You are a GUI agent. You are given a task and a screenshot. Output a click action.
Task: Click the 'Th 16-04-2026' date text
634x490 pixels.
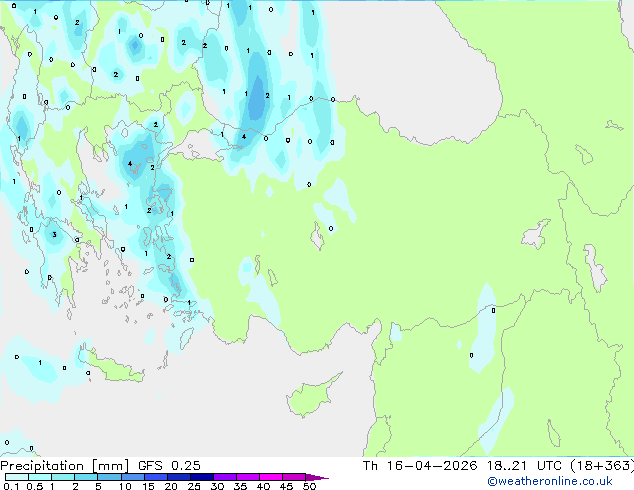point(420,466)
